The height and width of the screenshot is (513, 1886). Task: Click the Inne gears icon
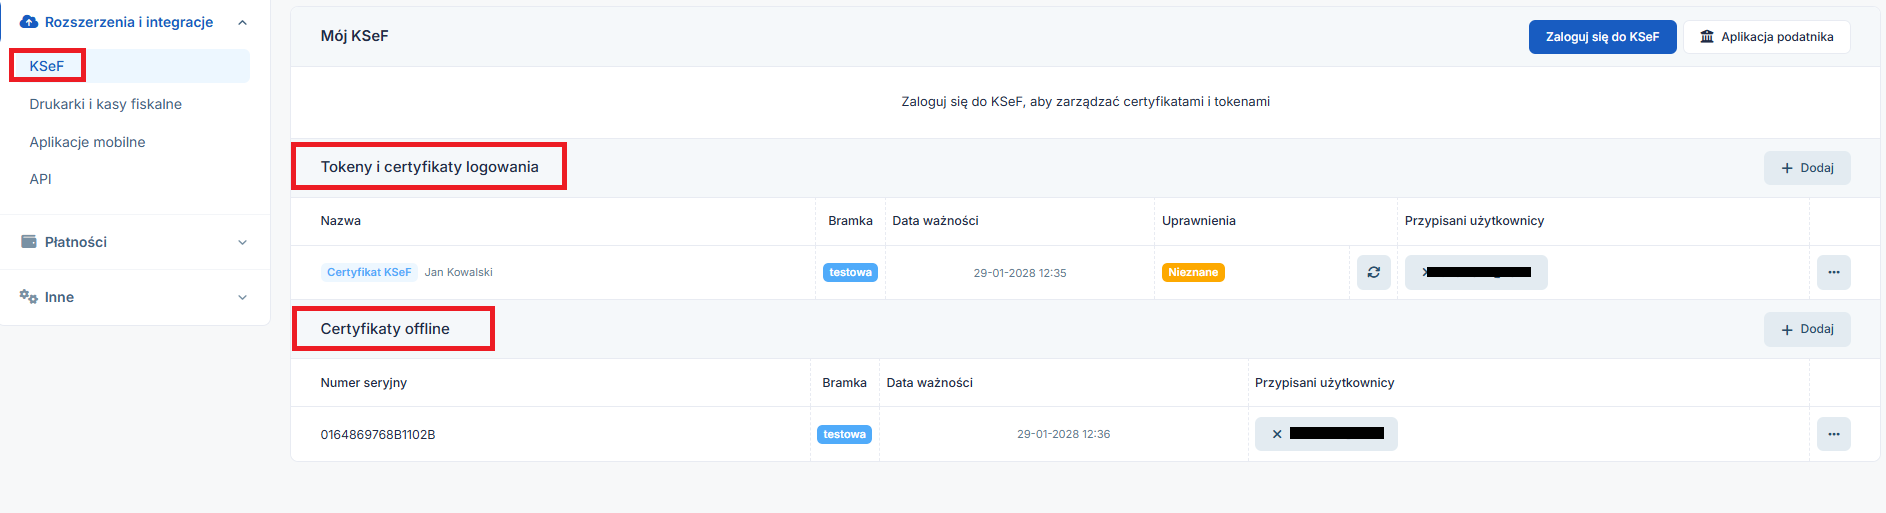click(29, 297)
